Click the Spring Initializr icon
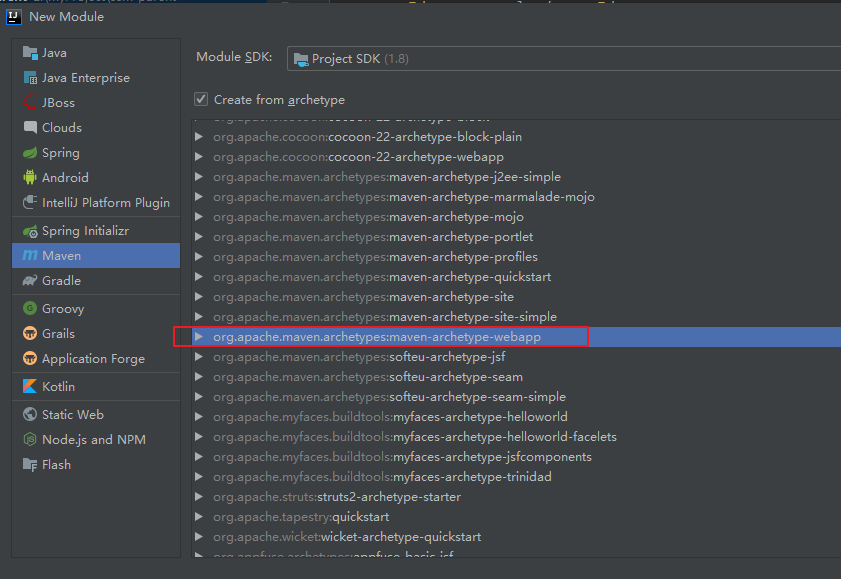The width and height of the screenshot is (841, 579). coord(30,231)
